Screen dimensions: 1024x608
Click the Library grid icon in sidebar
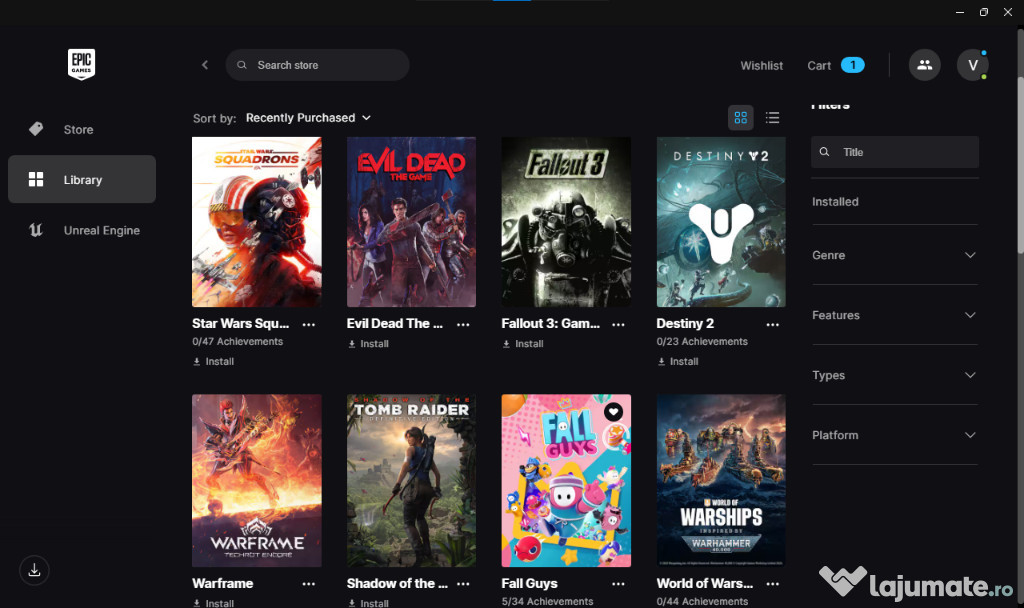click(x=36, y=179)
